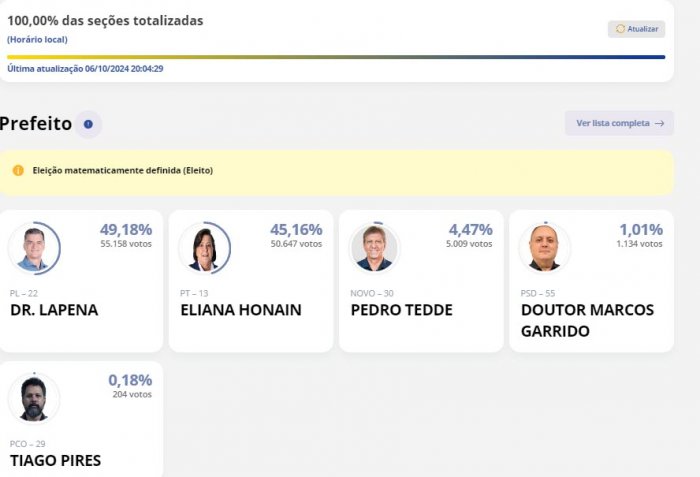Select the TIAGO PIRES candidate name
700x477 pixels.
click(x=55, y=461)
